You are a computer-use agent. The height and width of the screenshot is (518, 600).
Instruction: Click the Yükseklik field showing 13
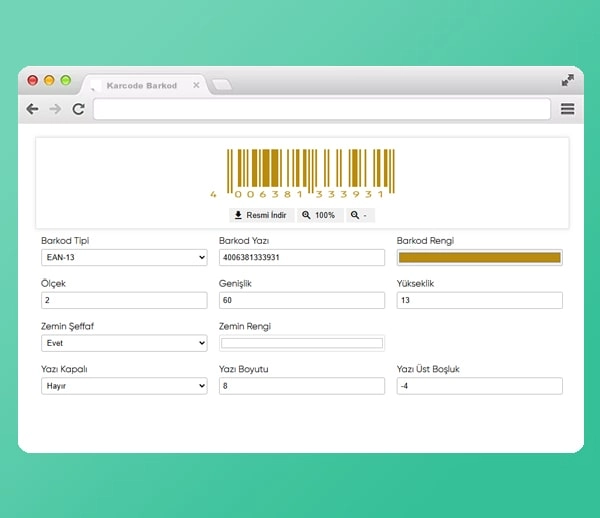pyautogui.click(x=479, y=300)
